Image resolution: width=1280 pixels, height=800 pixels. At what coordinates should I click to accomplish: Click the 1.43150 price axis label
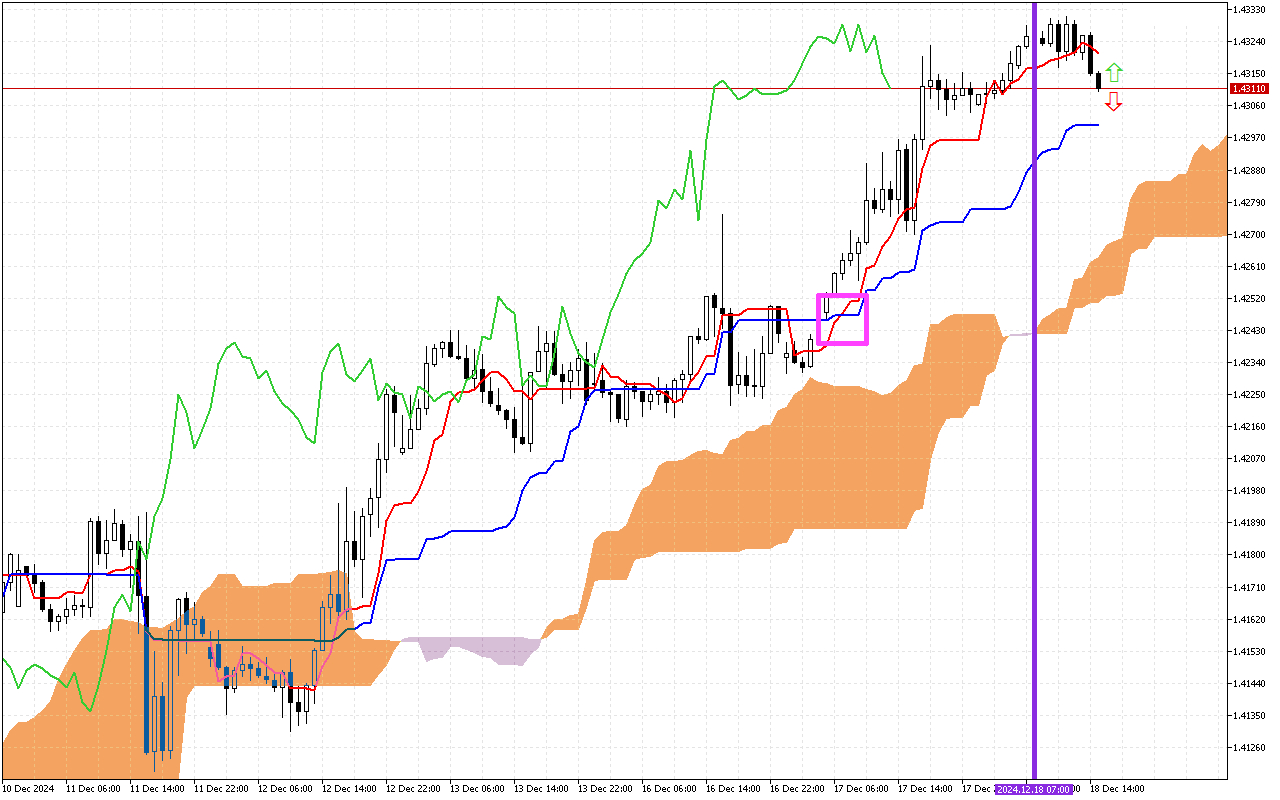coord(1247,73)
